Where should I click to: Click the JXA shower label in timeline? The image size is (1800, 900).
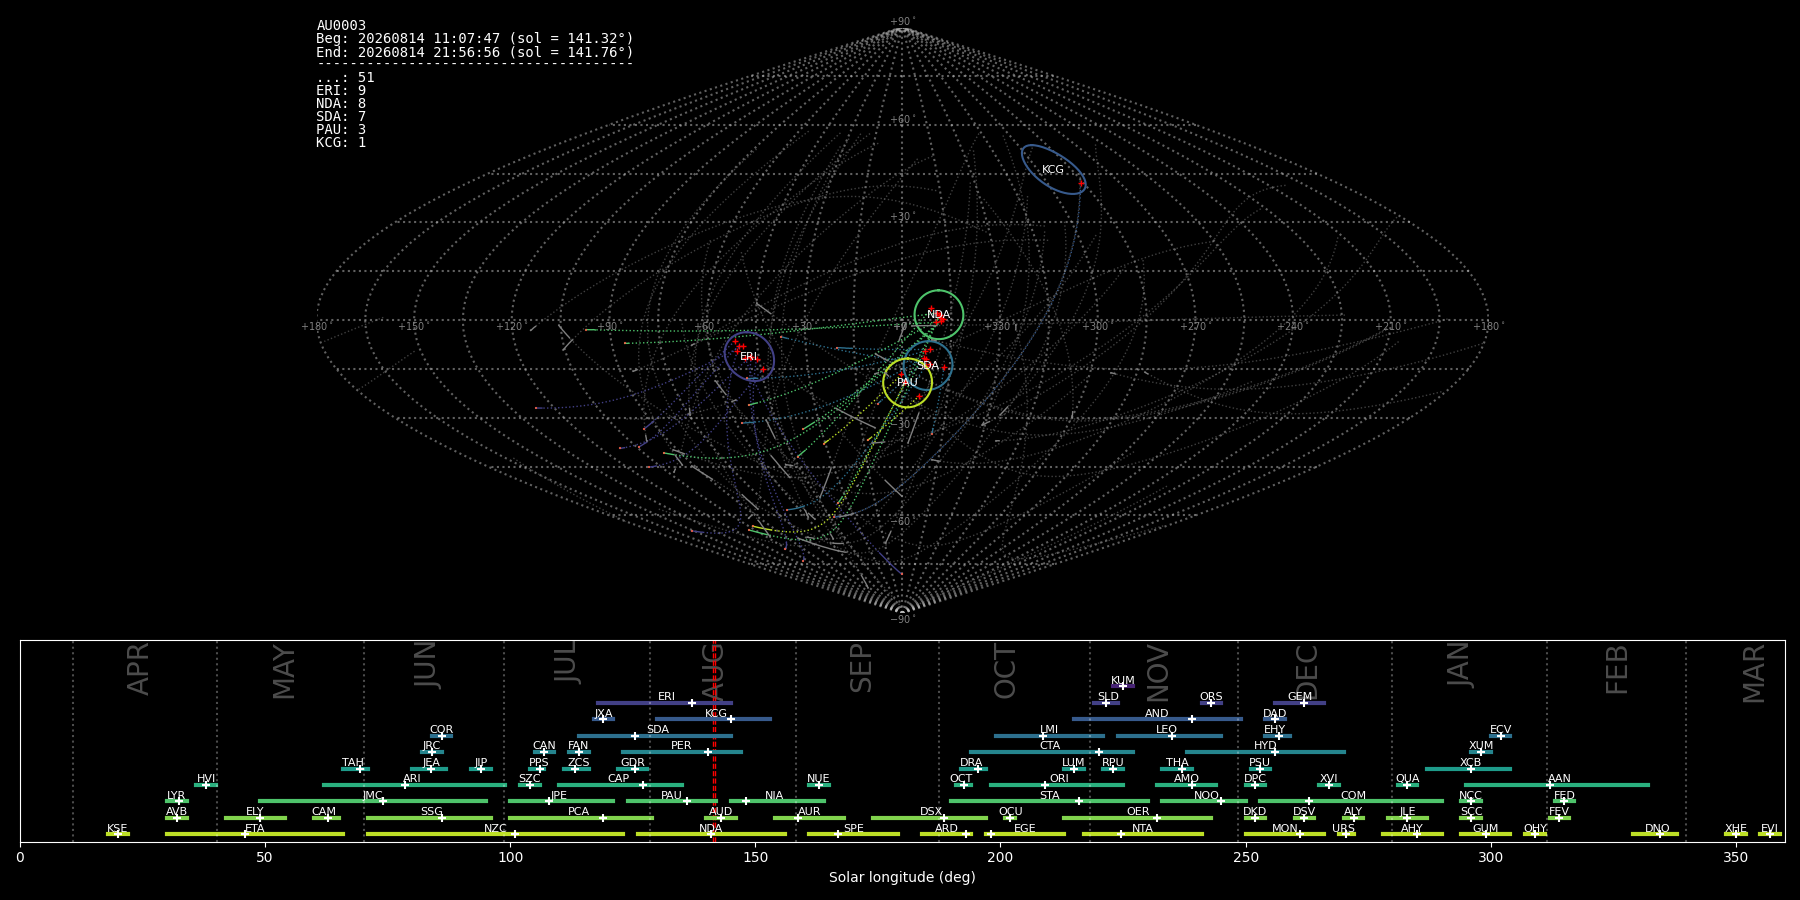[603, 714]
